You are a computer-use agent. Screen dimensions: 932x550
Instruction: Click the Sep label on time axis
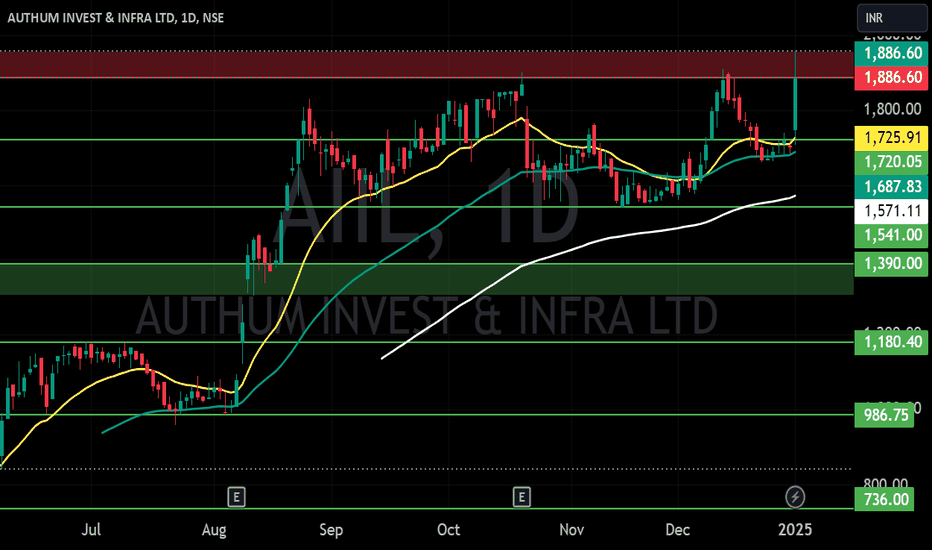coord(331,529)
